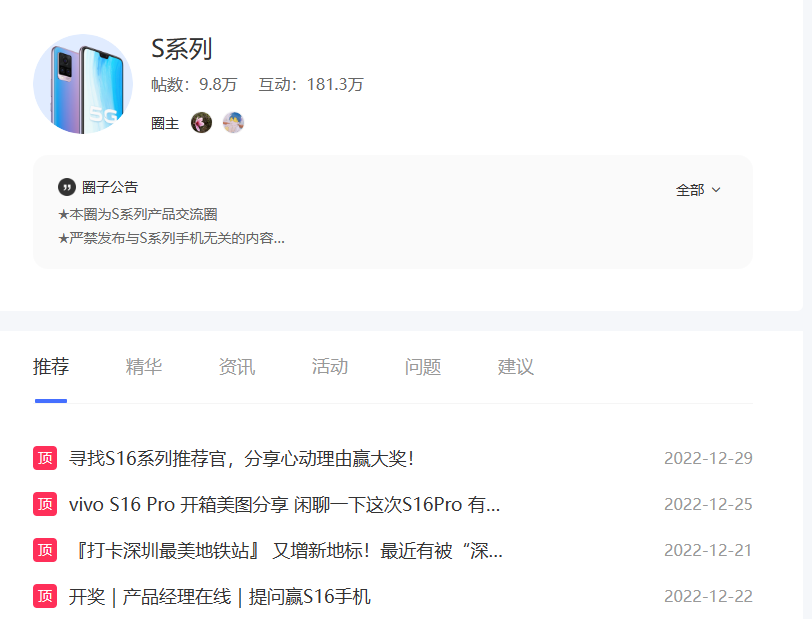
Task: Click the 圈主 label
Action: tap(165, 123)
